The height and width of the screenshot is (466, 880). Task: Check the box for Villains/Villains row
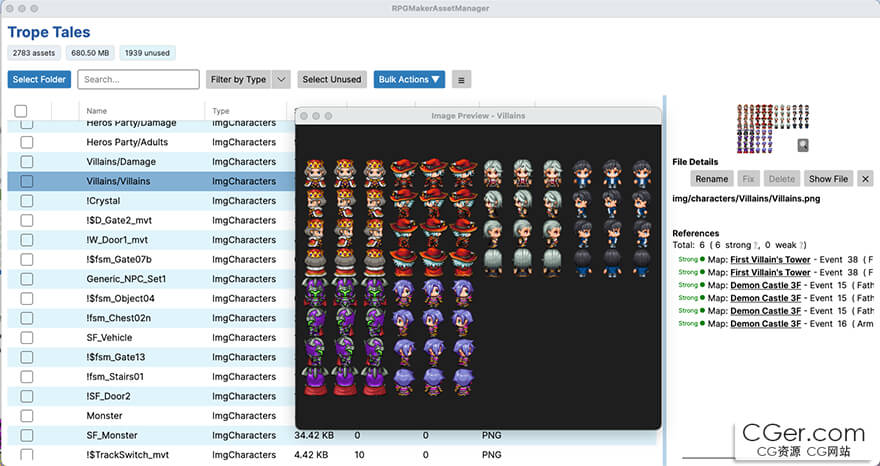coord(26,181)
